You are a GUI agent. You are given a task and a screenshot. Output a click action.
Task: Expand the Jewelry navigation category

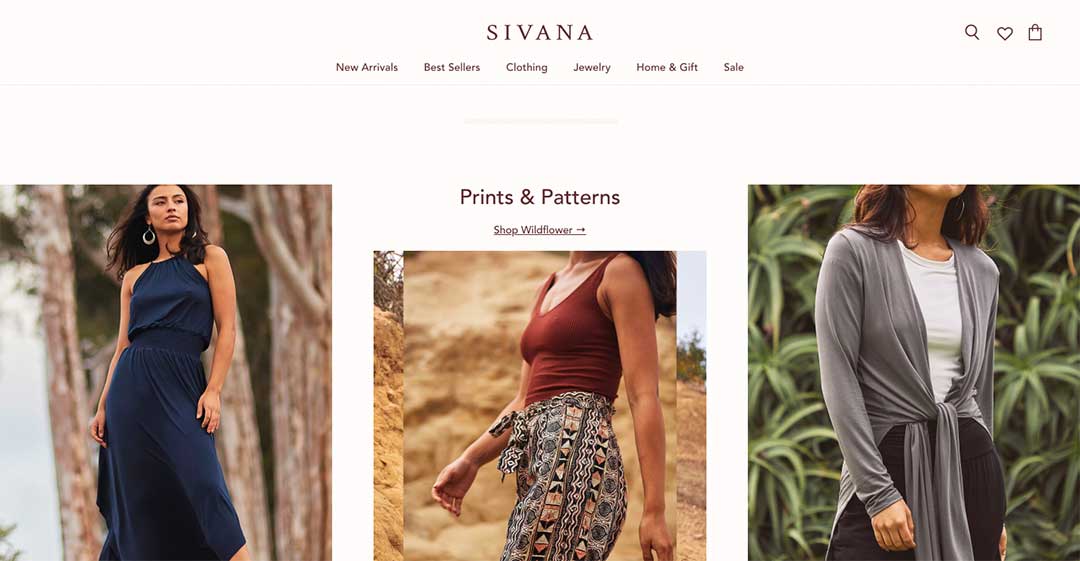(x=592, y=67)
